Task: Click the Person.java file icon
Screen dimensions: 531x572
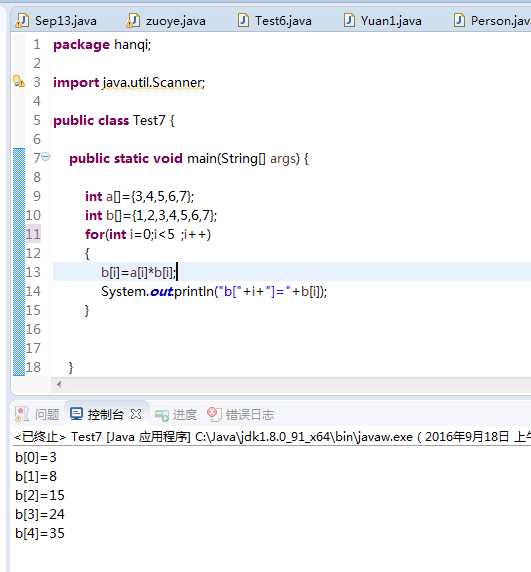Action: (459, 20)
